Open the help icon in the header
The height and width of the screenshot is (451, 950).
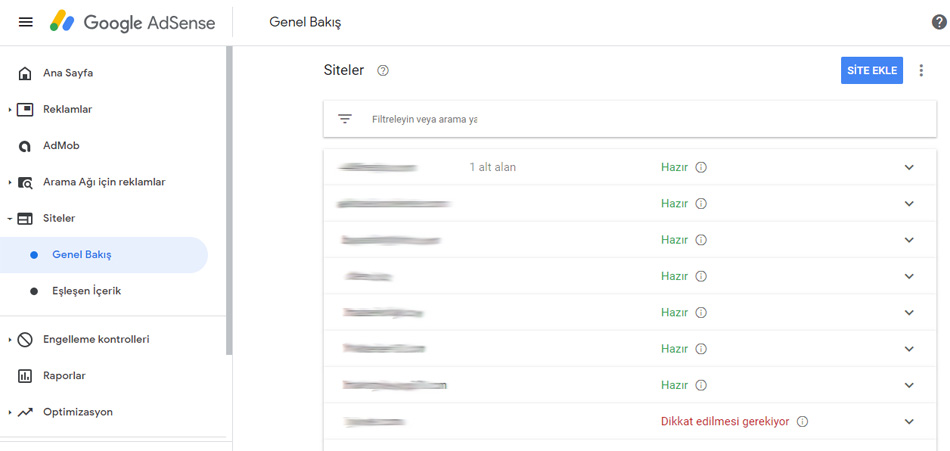[938, 22]
